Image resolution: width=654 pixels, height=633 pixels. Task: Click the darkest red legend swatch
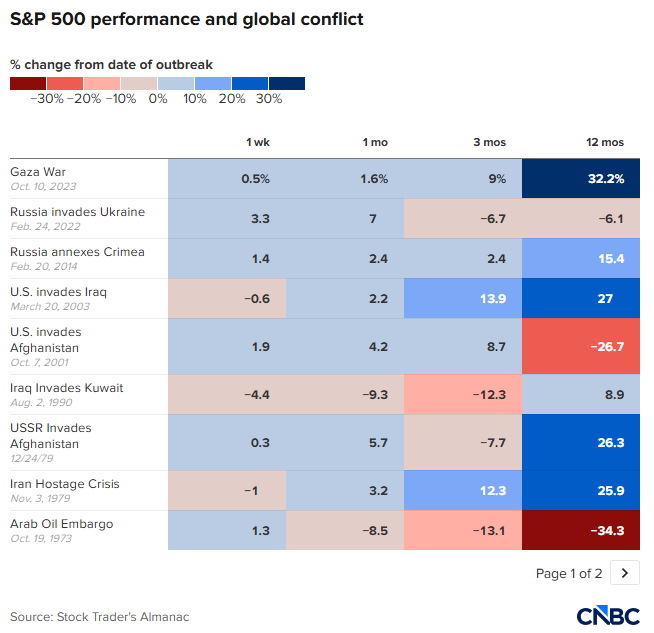pos(28,84)
